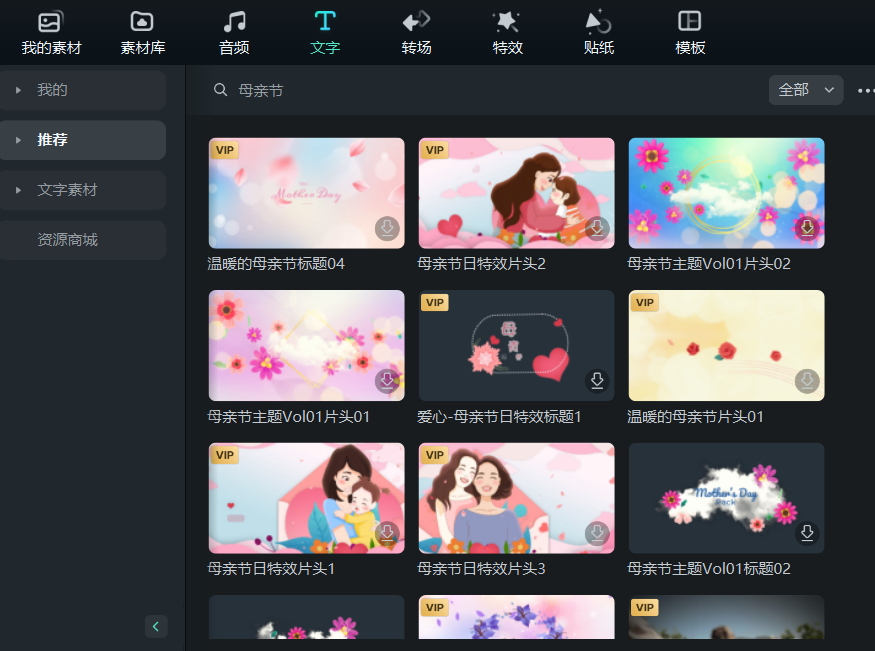Open the 模板 templates panel
The height and width of the screenshot is (651, 875).
point(689,32)
